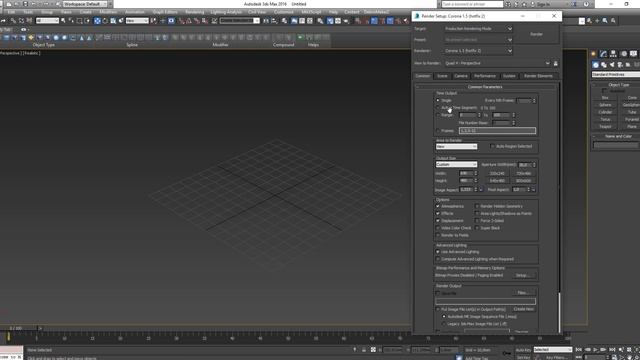Open the Preset dropdown in Render Setup

pyautogui.click(x=478, y=40)
